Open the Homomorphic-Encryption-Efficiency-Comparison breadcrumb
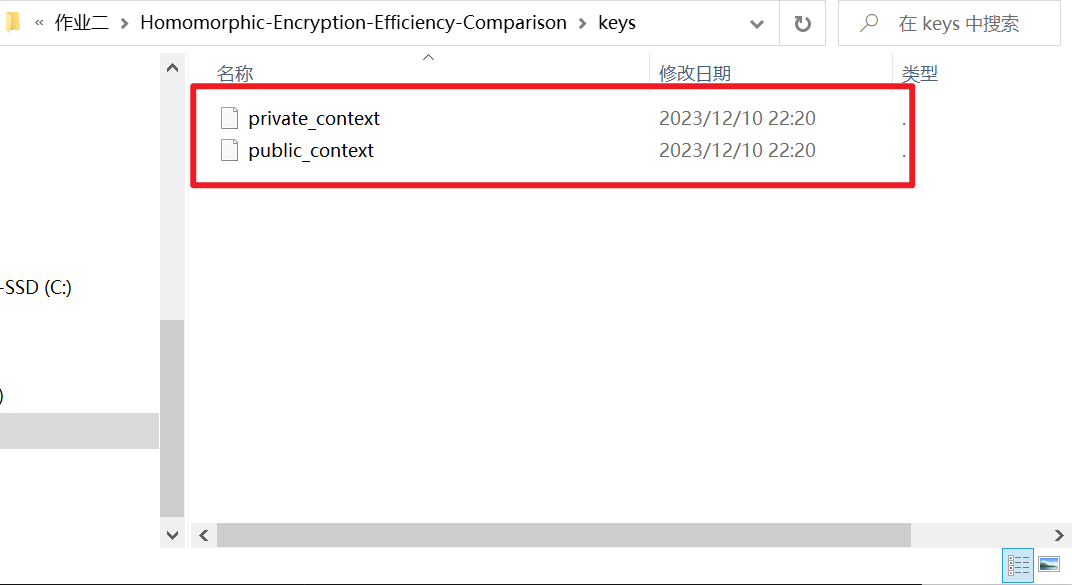1072x585 pixels. 355,22
